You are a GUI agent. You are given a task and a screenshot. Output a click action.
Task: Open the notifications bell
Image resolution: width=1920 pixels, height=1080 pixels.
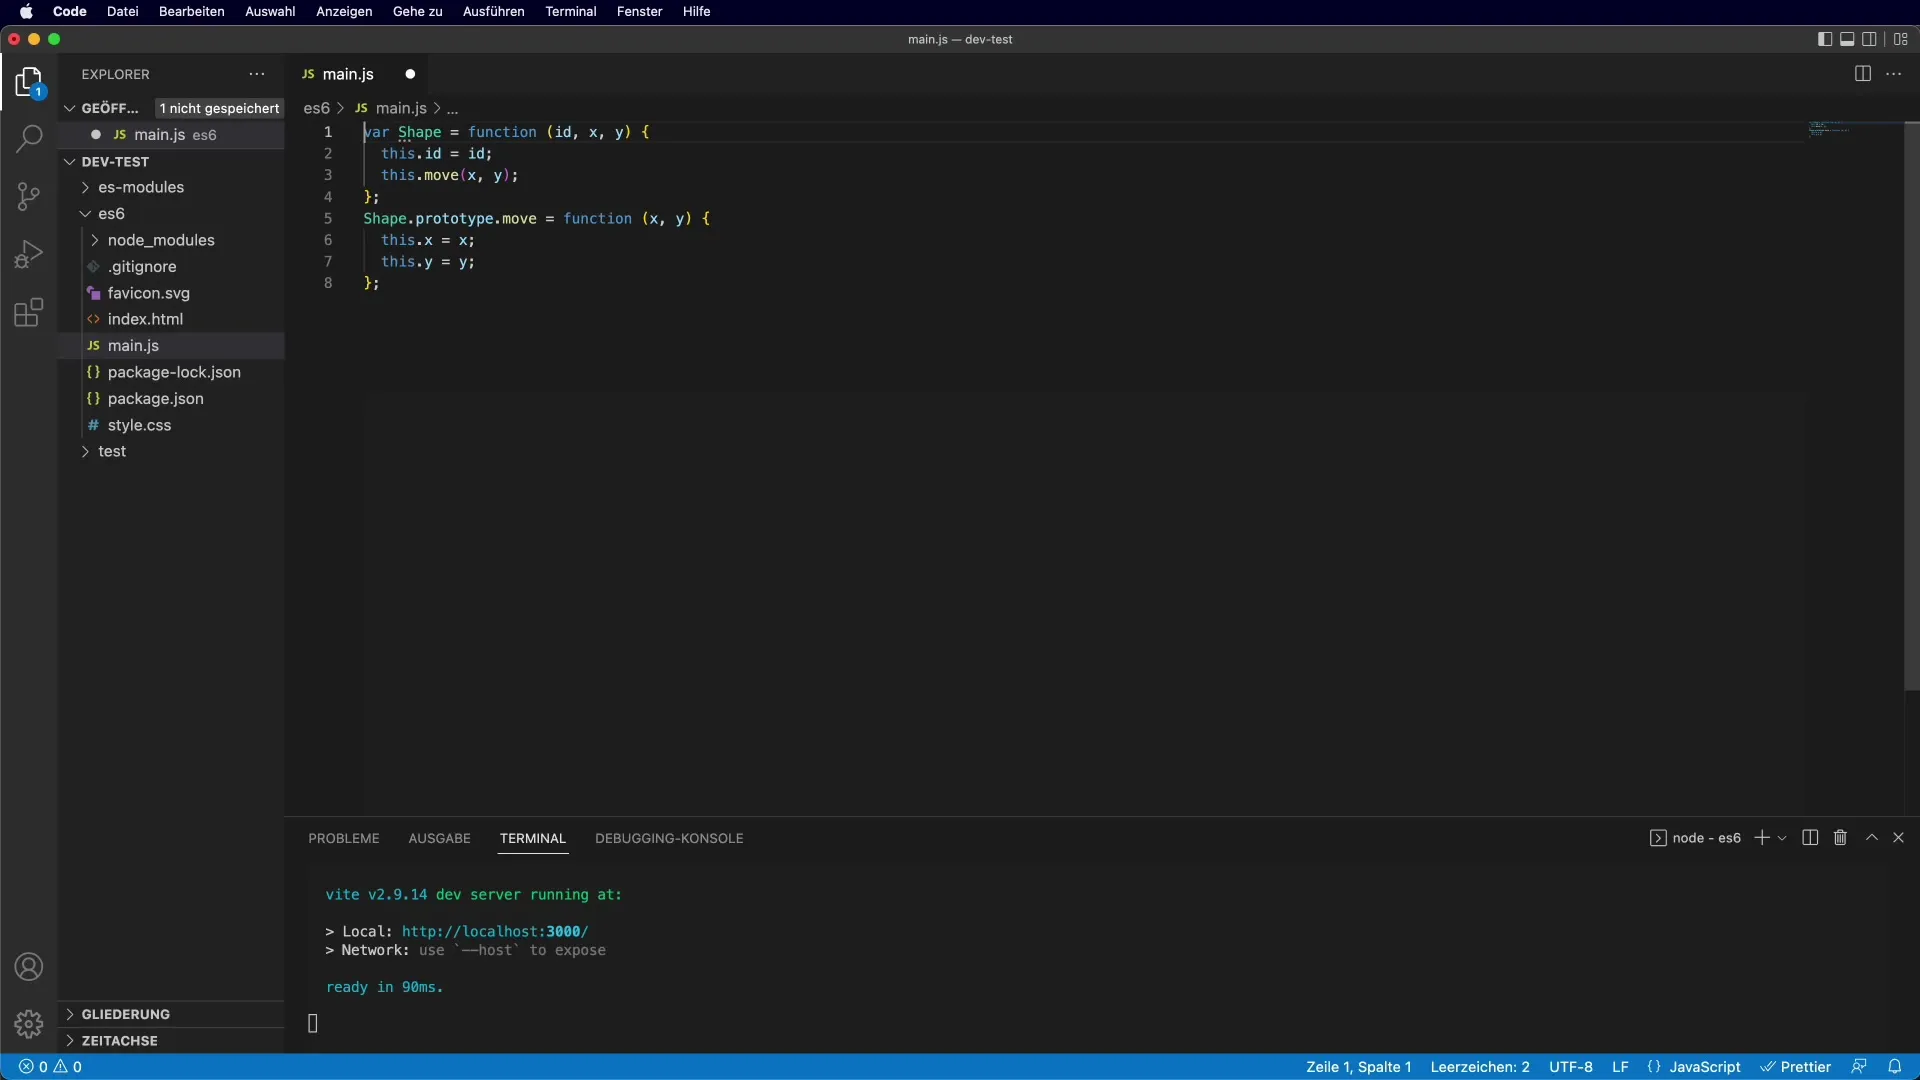coord(1894,1067)
